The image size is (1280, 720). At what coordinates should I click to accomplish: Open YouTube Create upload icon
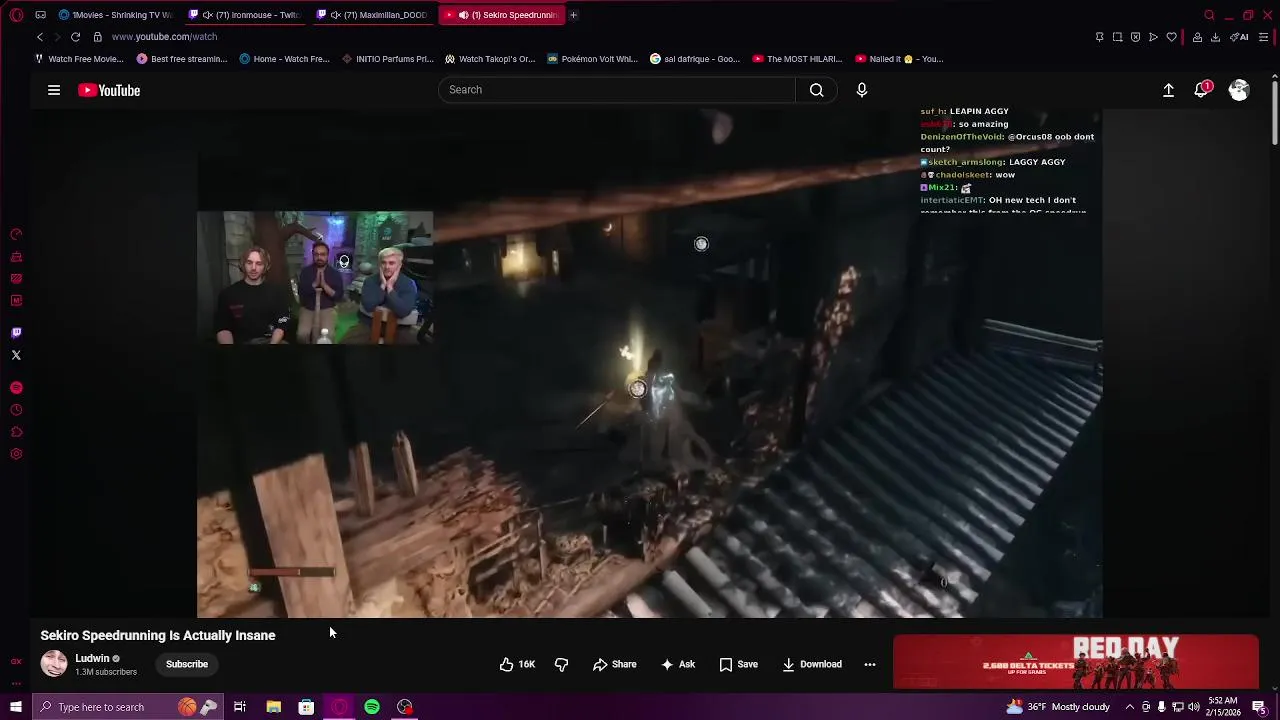coord(1168,90)
